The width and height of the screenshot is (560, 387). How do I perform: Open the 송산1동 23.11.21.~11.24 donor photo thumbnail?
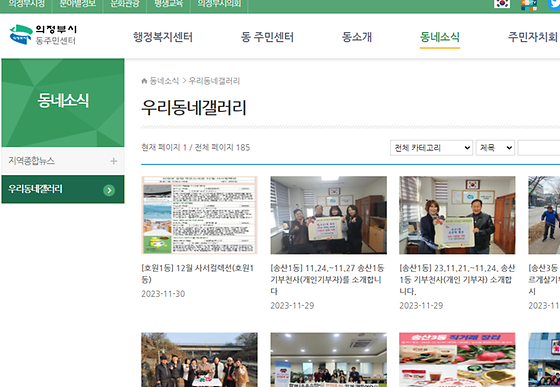click(457, 215)
